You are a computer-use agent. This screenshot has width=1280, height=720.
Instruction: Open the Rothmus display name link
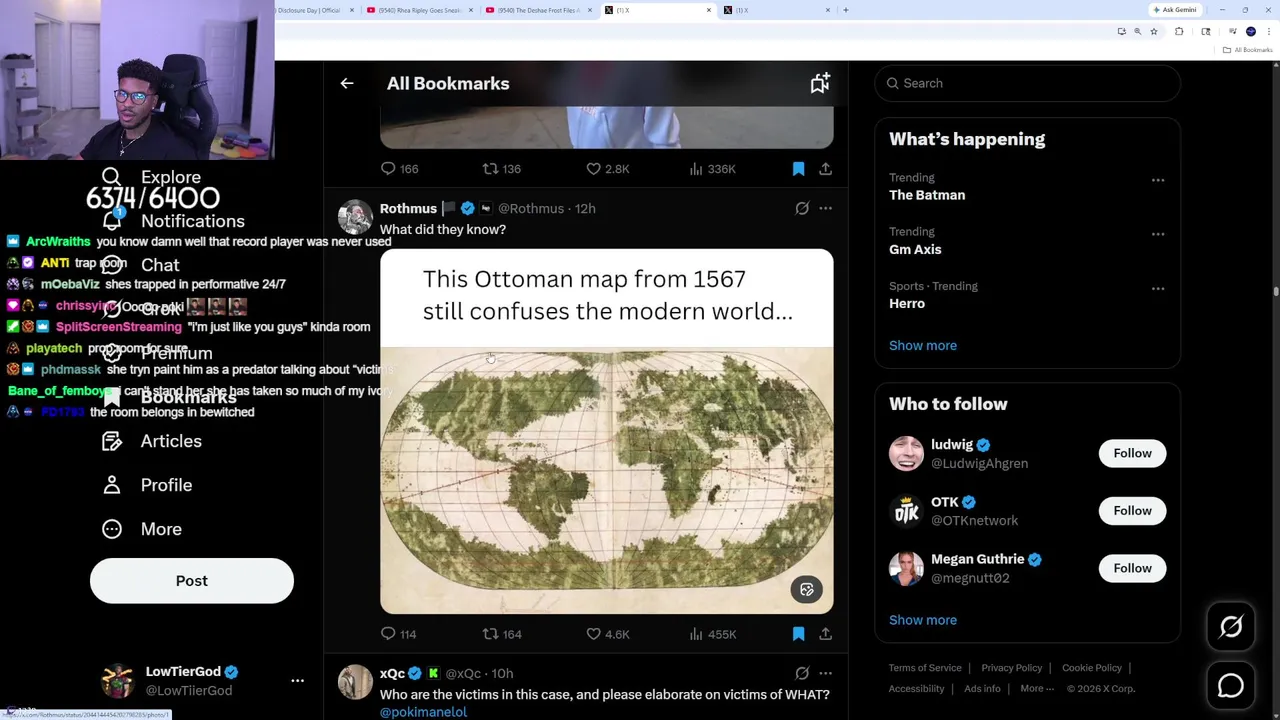click(x=408, y=208)
